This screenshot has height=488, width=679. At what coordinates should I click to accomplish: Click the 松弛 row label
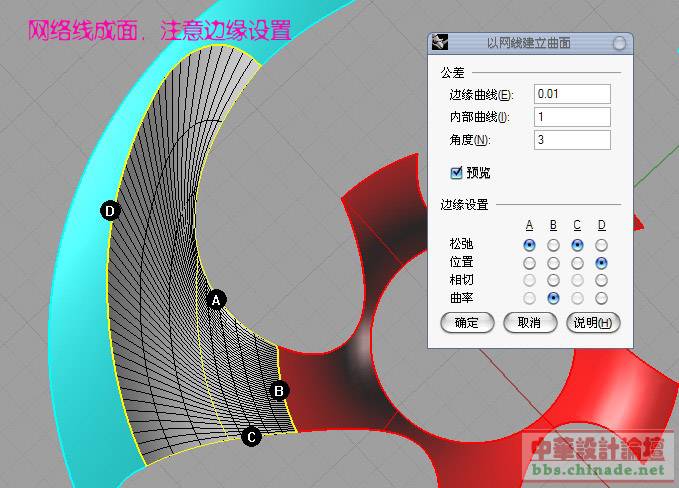coord(461,244)
